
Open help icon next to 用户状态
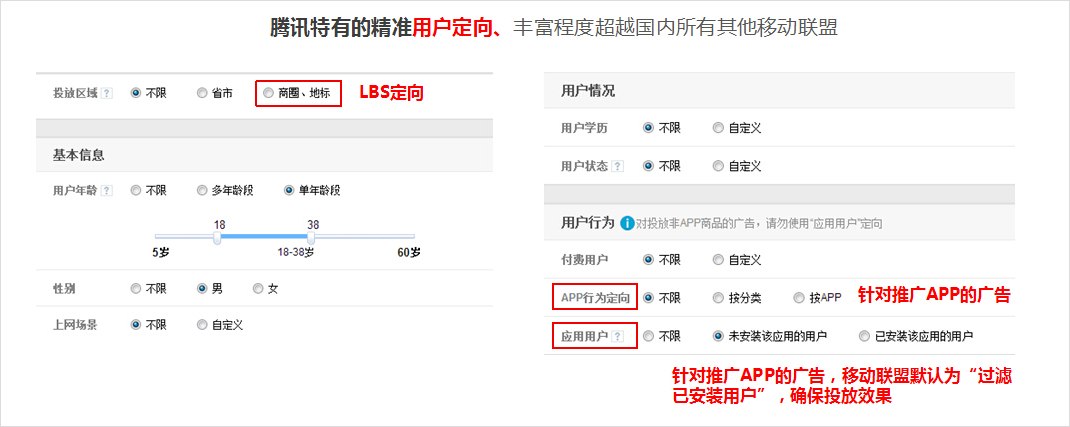[618, 166]
